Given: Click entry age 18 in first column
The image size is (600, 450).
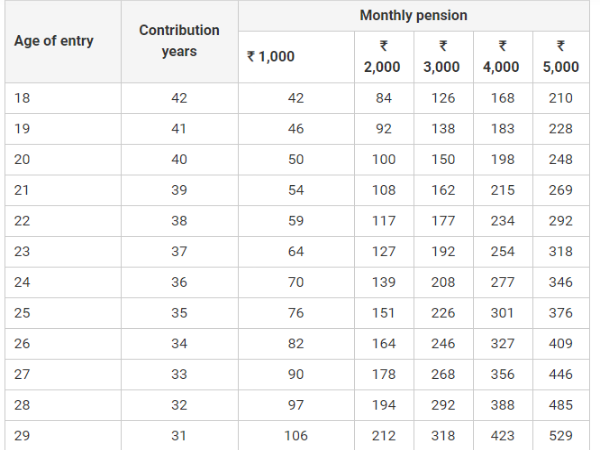Looking at the screenshot, I should pyautogui.click(x=24, y=98).
